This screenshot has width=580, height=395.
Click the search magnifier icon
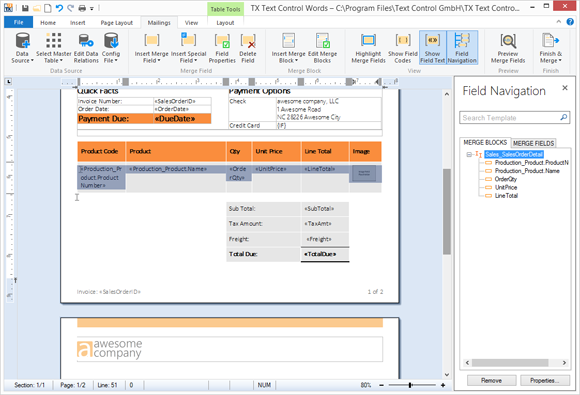coord(564,117)
